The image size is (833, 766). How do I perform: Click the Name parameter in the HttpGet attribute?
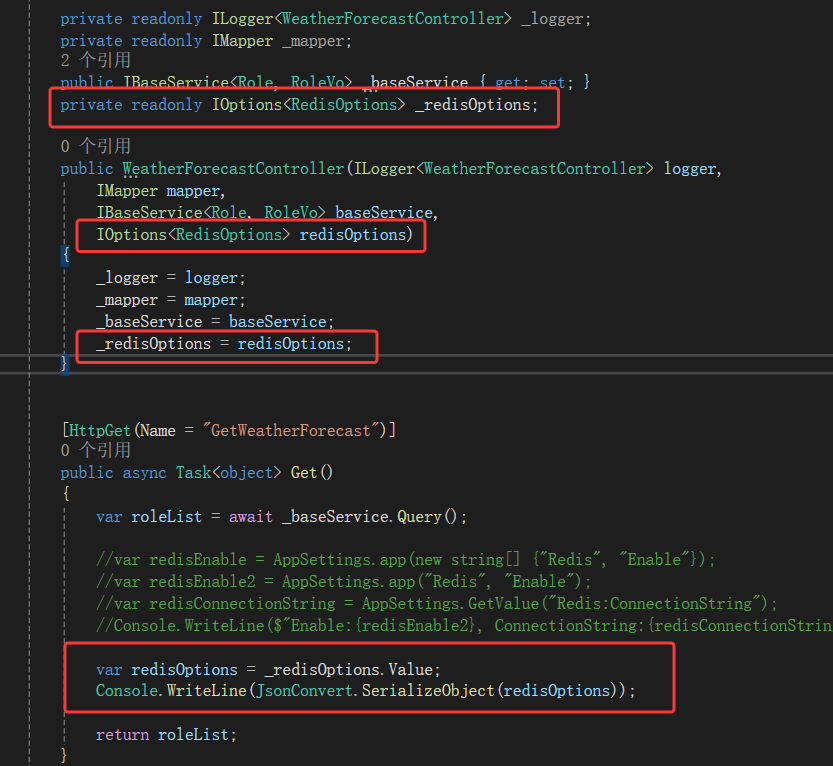[x=158, y=431]
